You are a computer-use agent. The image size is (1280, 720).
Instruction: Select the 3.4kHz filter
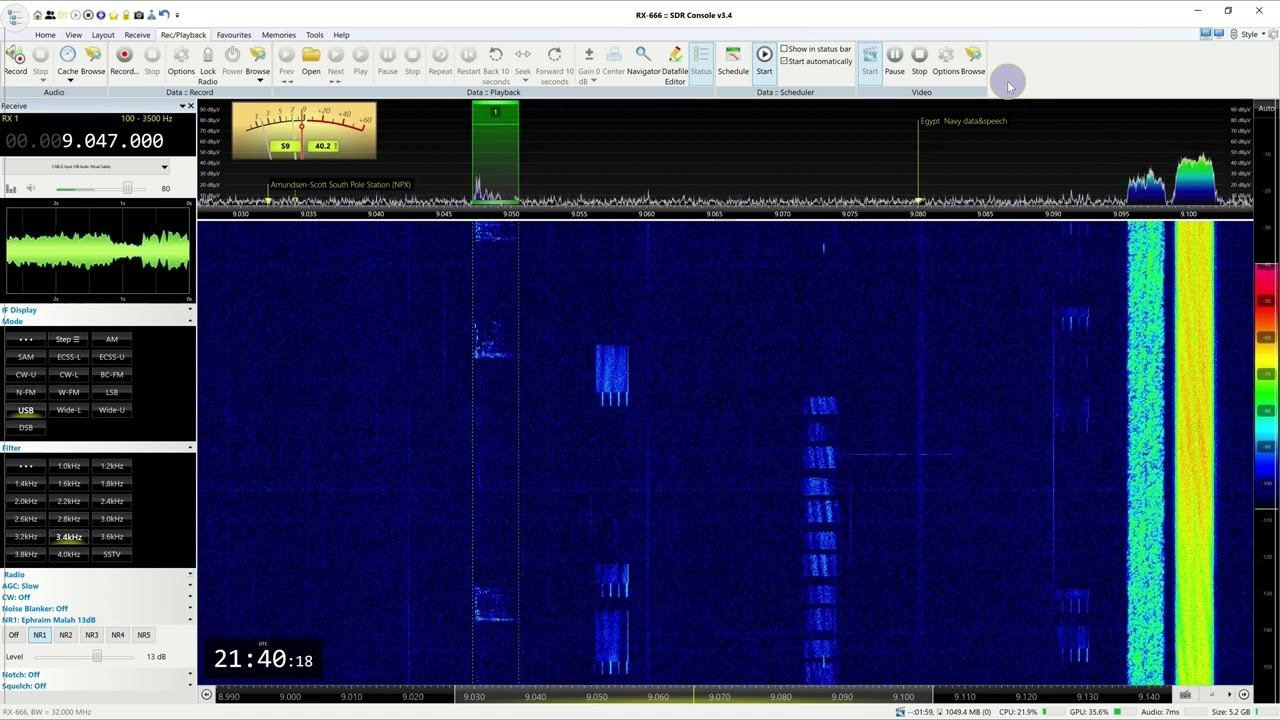point(69,537)
